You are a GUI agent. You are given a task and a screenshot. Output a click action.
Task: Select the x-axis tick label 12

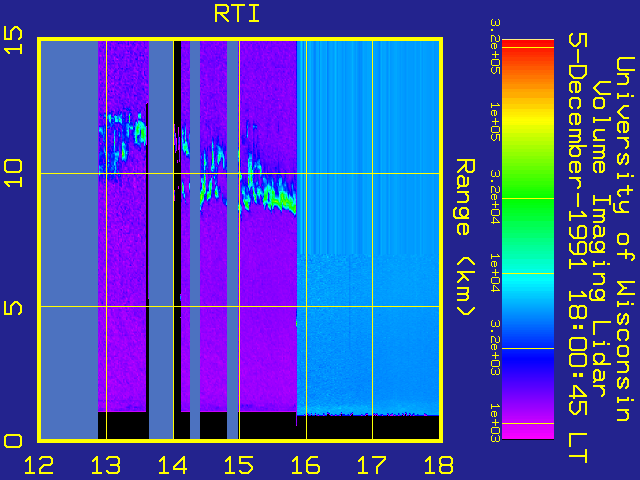click(39, 465)
